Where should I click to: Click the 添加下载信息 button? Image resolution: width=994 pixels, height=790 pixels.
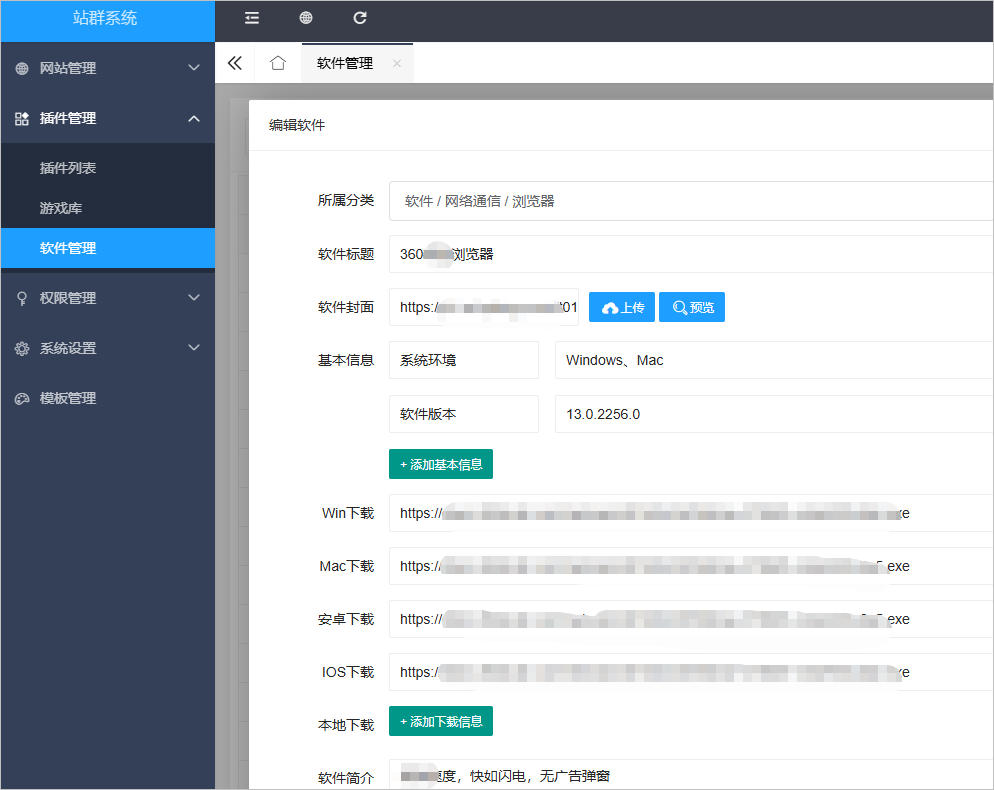441,721
